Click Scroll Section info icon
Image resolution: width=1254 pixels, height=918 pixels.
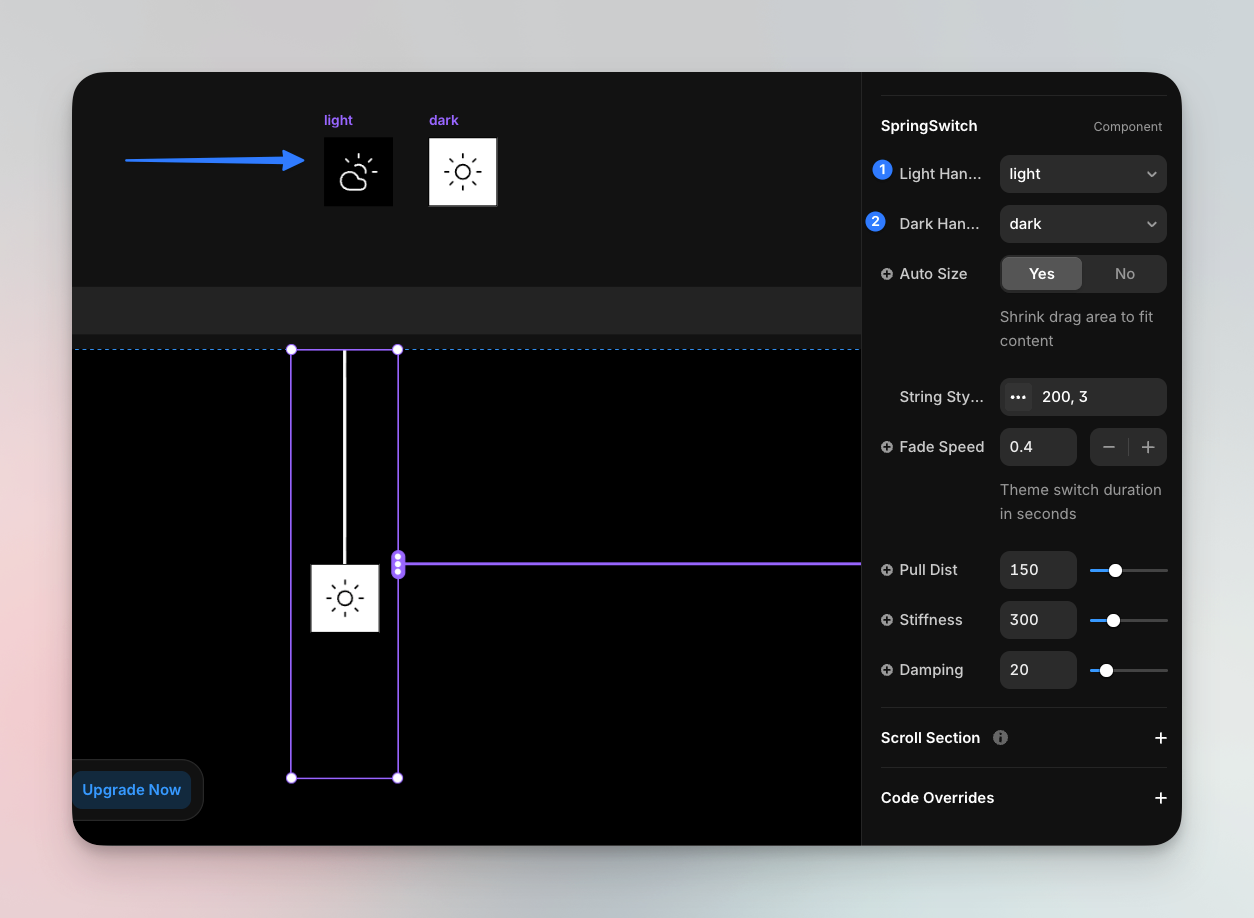coord(1000,738)
